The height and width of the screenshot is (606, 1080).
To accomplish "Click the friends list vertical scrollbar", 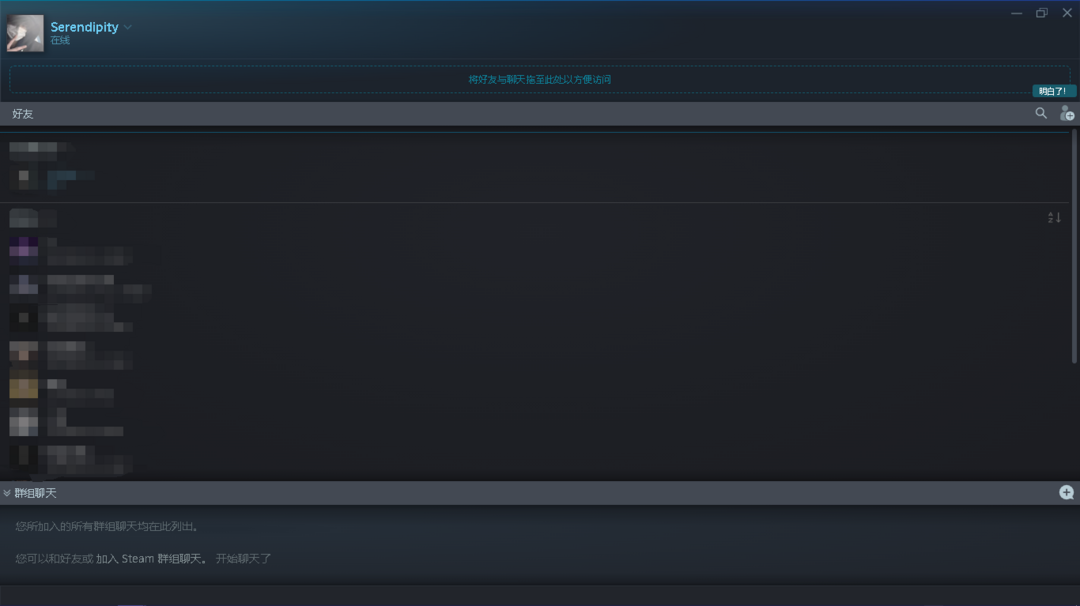I will point(1074,246).
